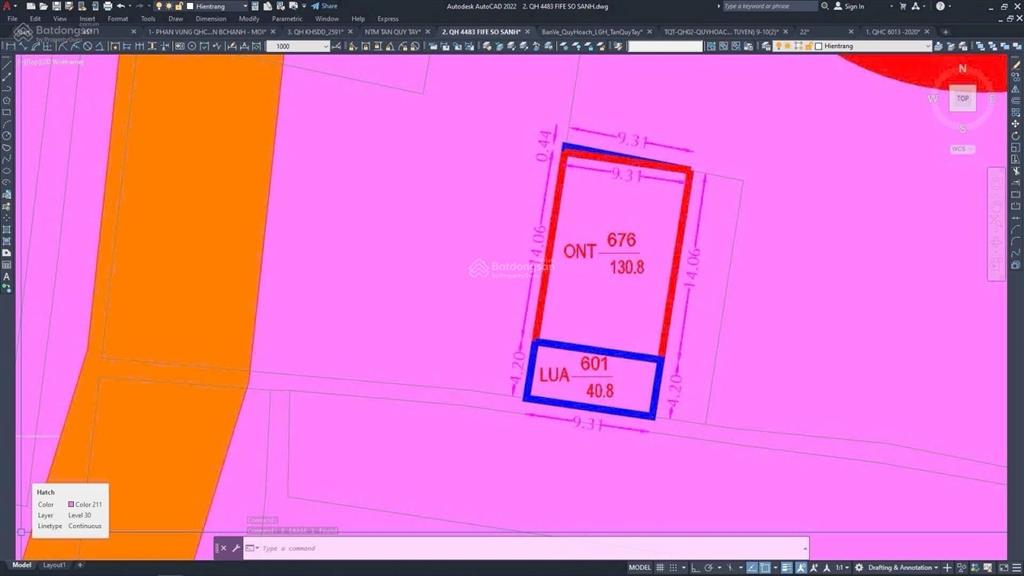Select the Line tool in left toolbar
This screenshot has width=1024, height=576.
[7, 65]
